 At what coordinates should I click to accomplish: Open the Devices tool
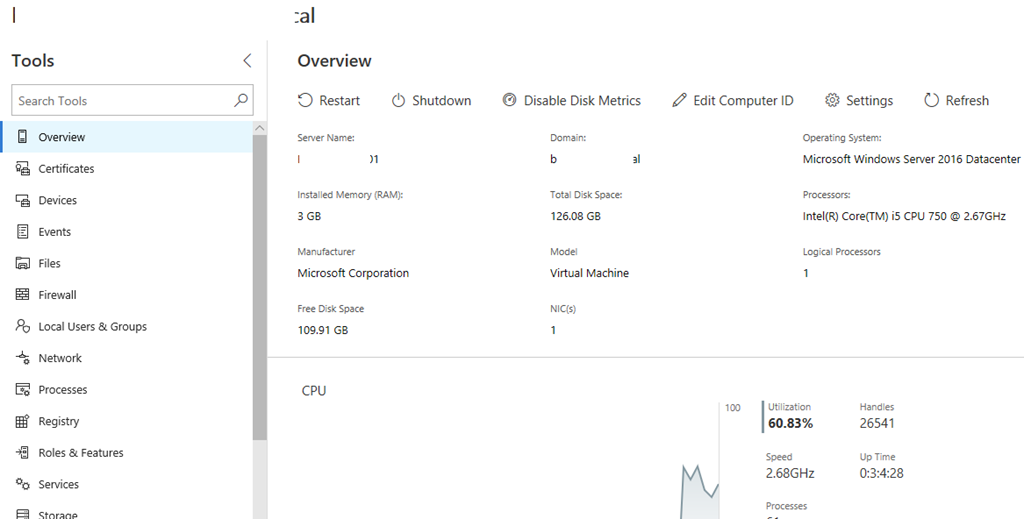(x=57, y=200)
